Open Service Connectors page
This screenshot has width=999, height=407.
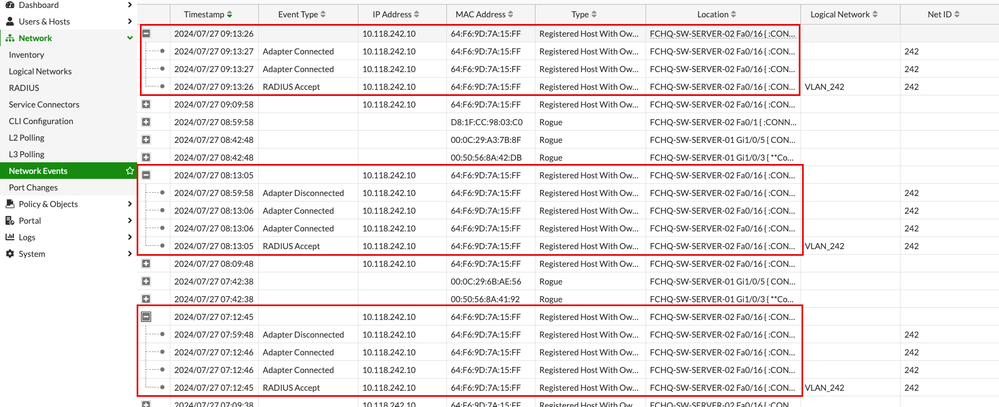coord(44,104)
